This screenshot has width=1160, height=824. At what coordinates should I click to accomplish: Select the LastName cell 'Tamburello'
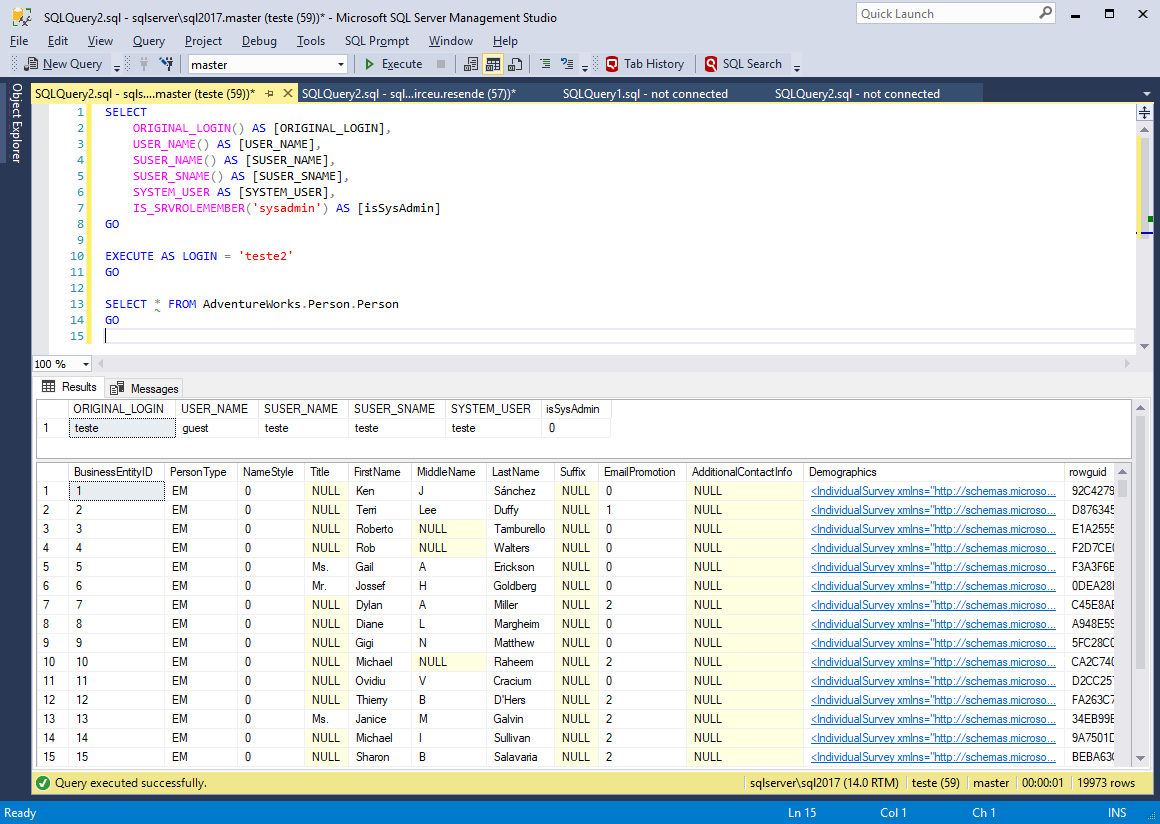click(x=519, y=529)
